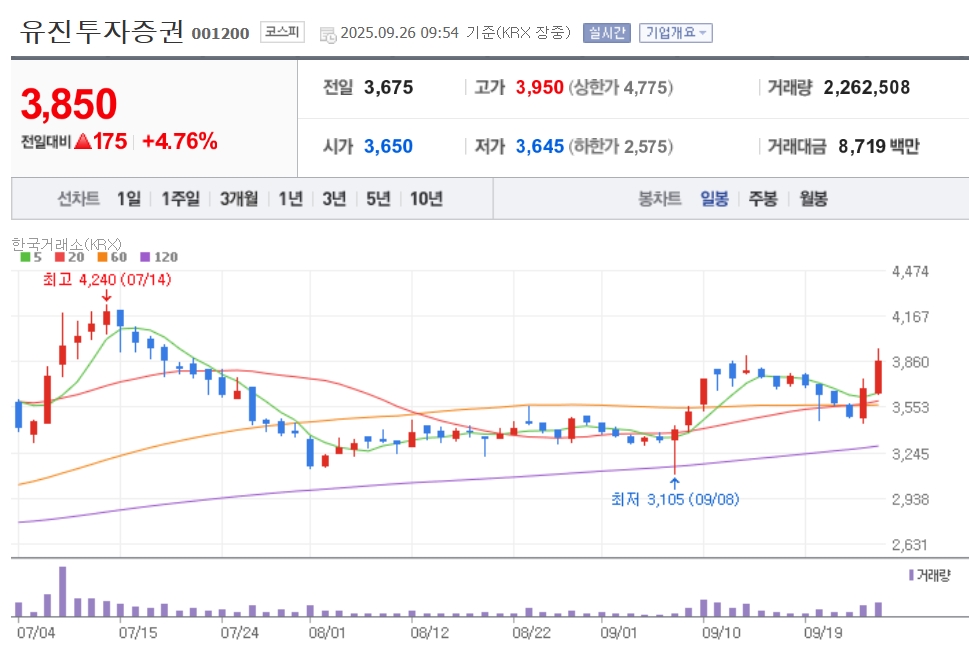Click the 거래량 value 2,262,508

tap(866, 87)
